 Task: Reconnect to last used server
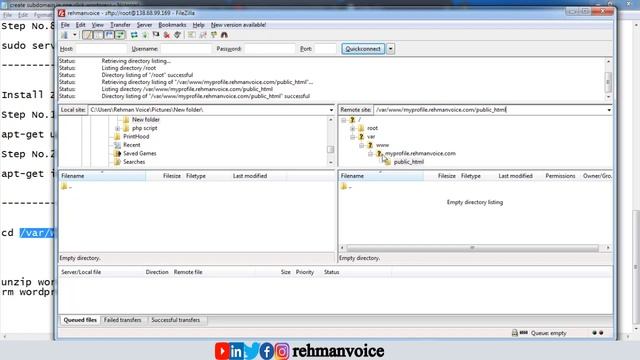(177, 35)
